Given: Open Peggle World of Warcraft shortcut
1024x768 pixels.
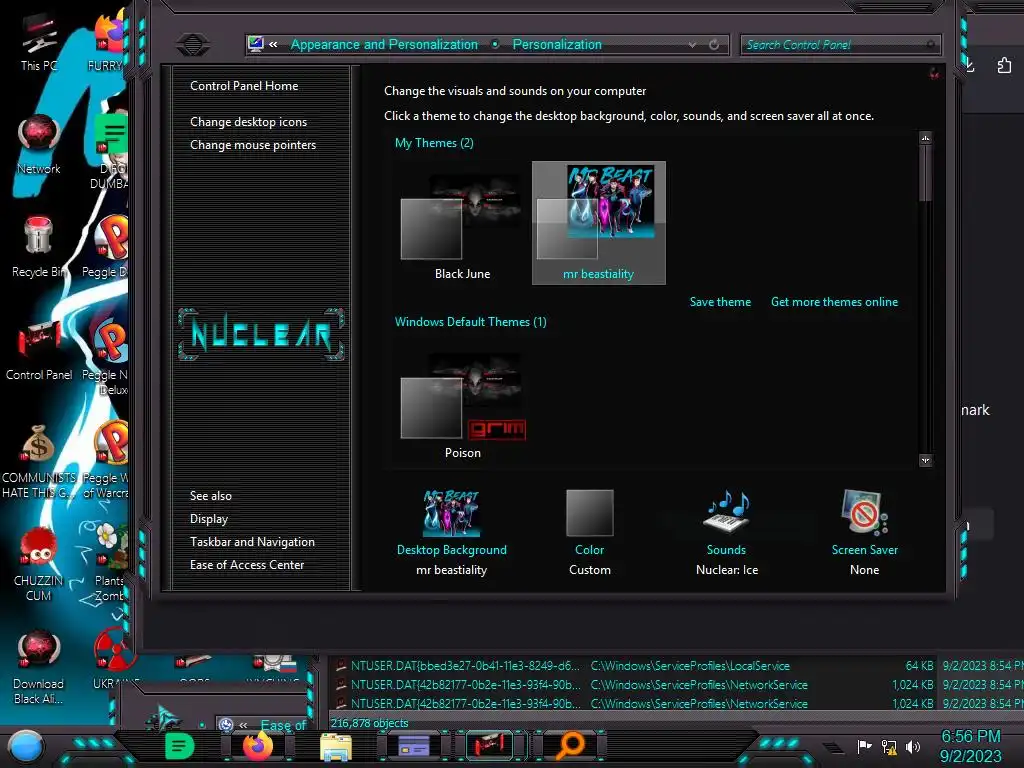Looking at the screenshot, I should (x=108, y=460).
